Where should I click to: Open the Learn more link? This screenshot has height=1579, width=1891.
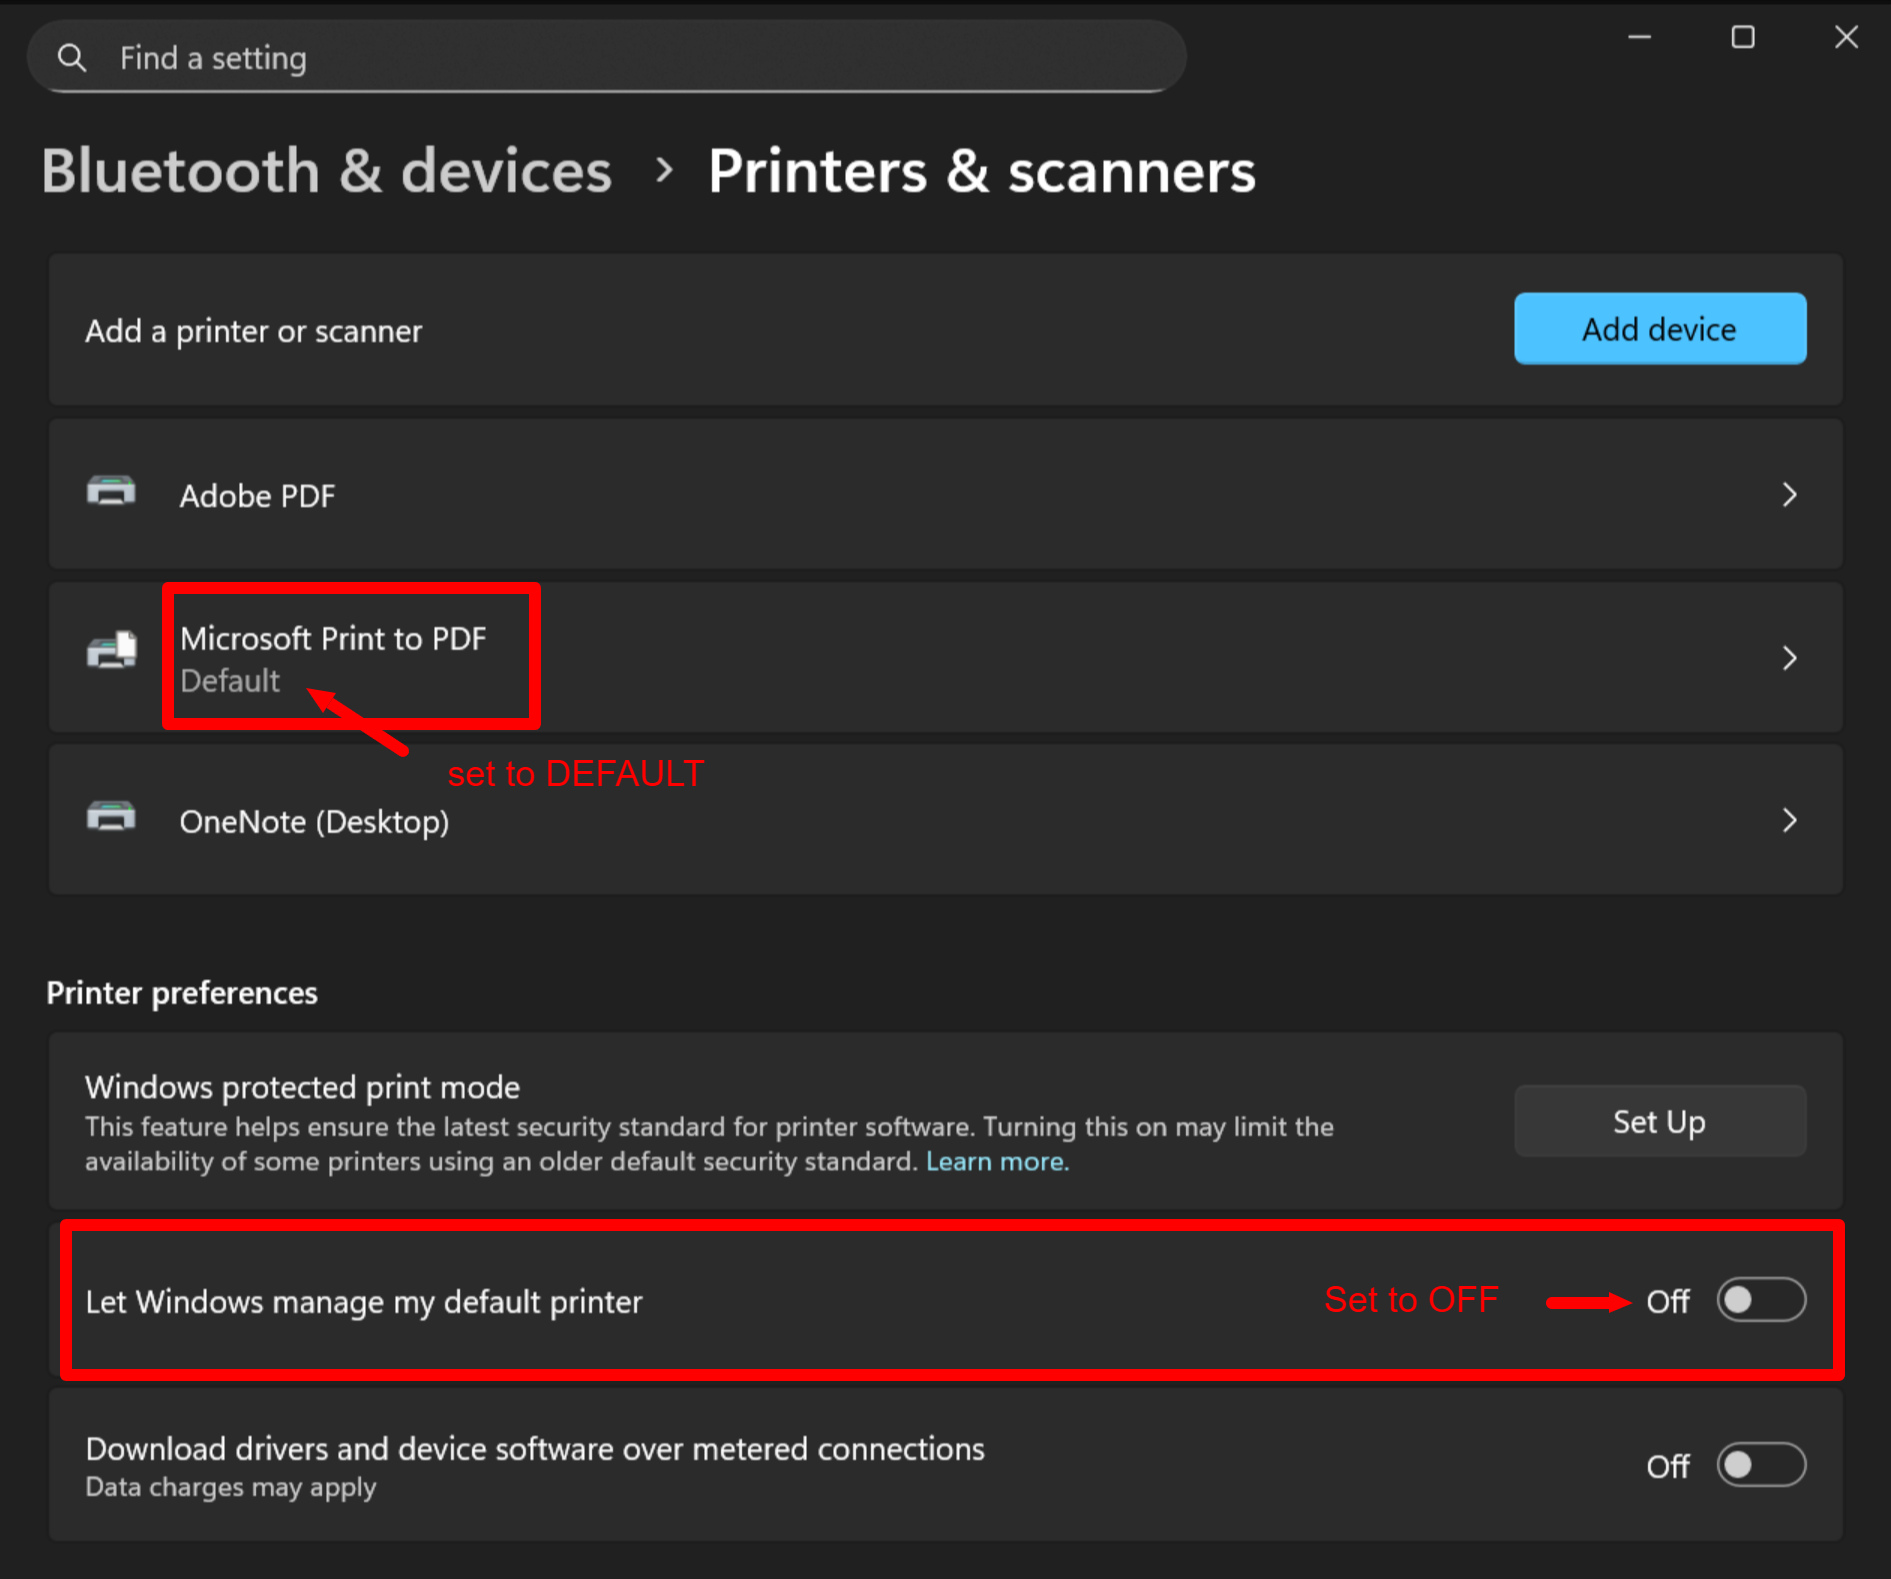(x=996, y=1162)
